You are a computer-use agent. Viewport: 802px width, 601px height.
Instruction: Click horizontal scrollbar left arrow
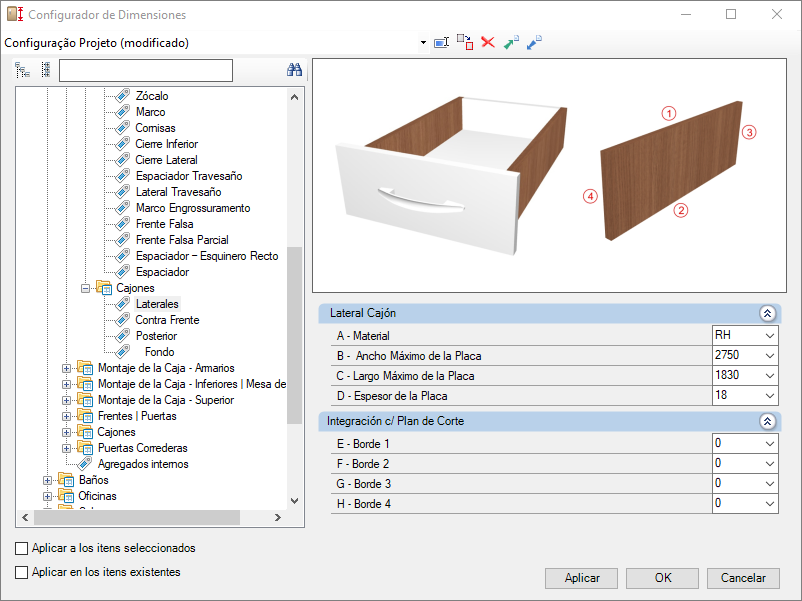25,518
